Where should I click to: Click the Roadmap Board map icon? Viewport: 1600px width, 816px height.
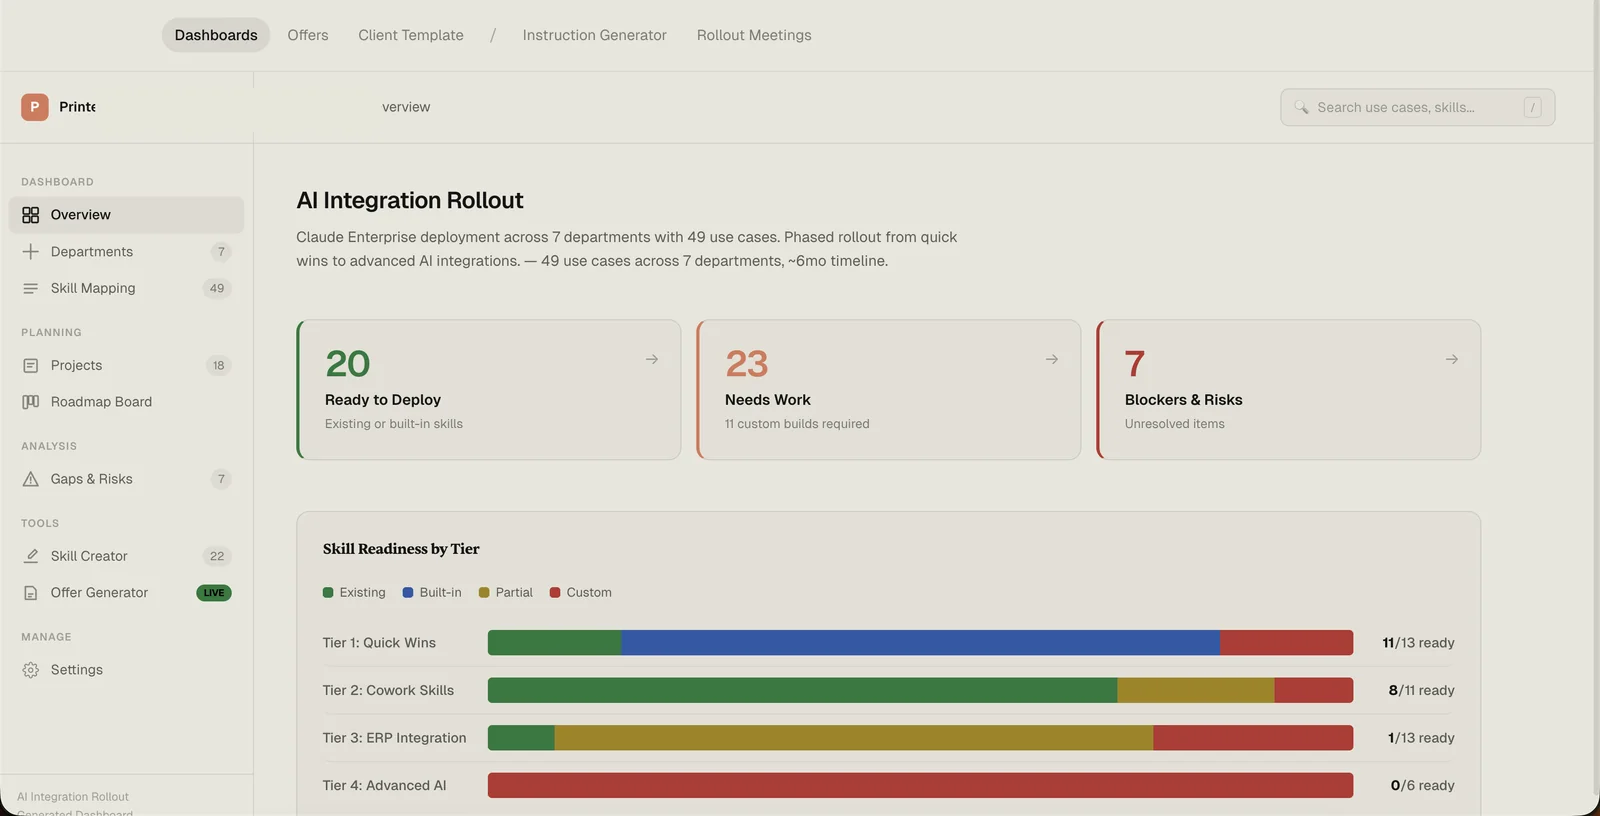[x=31, y=402]
